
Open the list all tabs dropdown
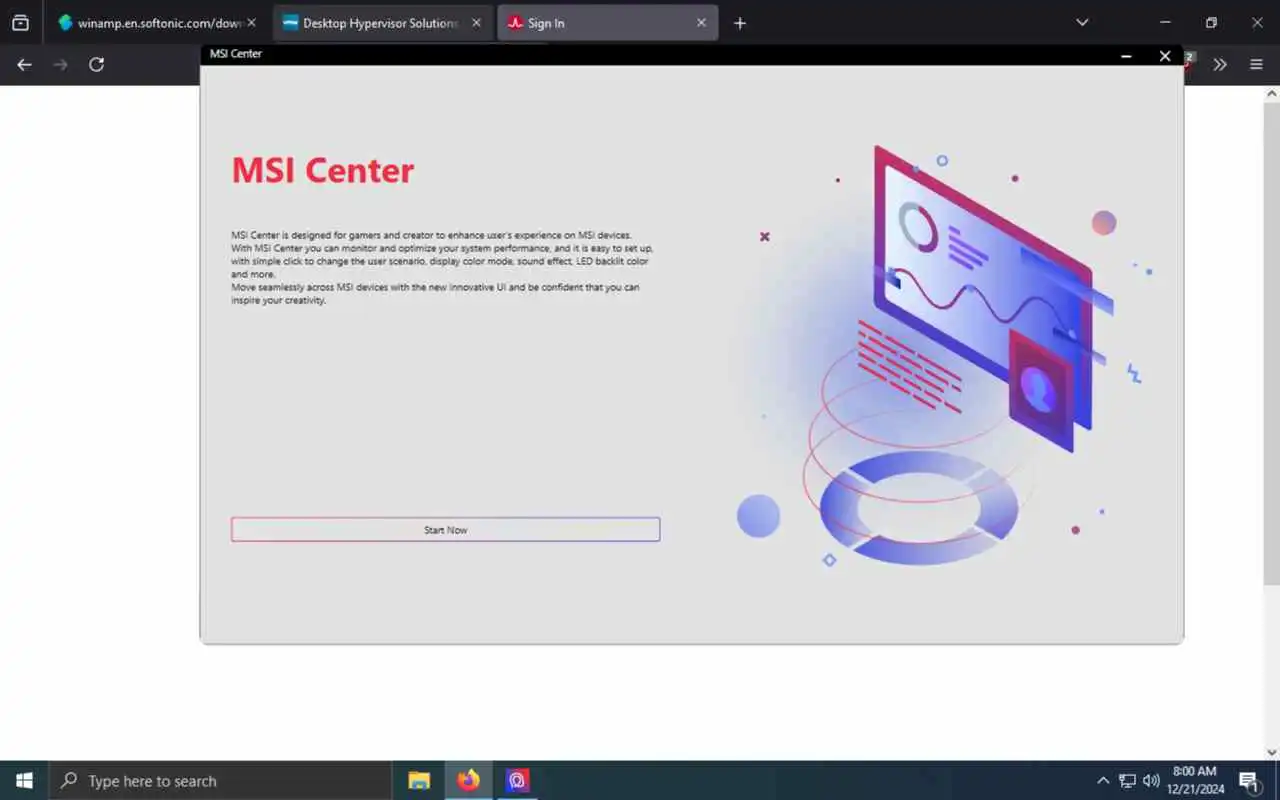coord(1082,23)
